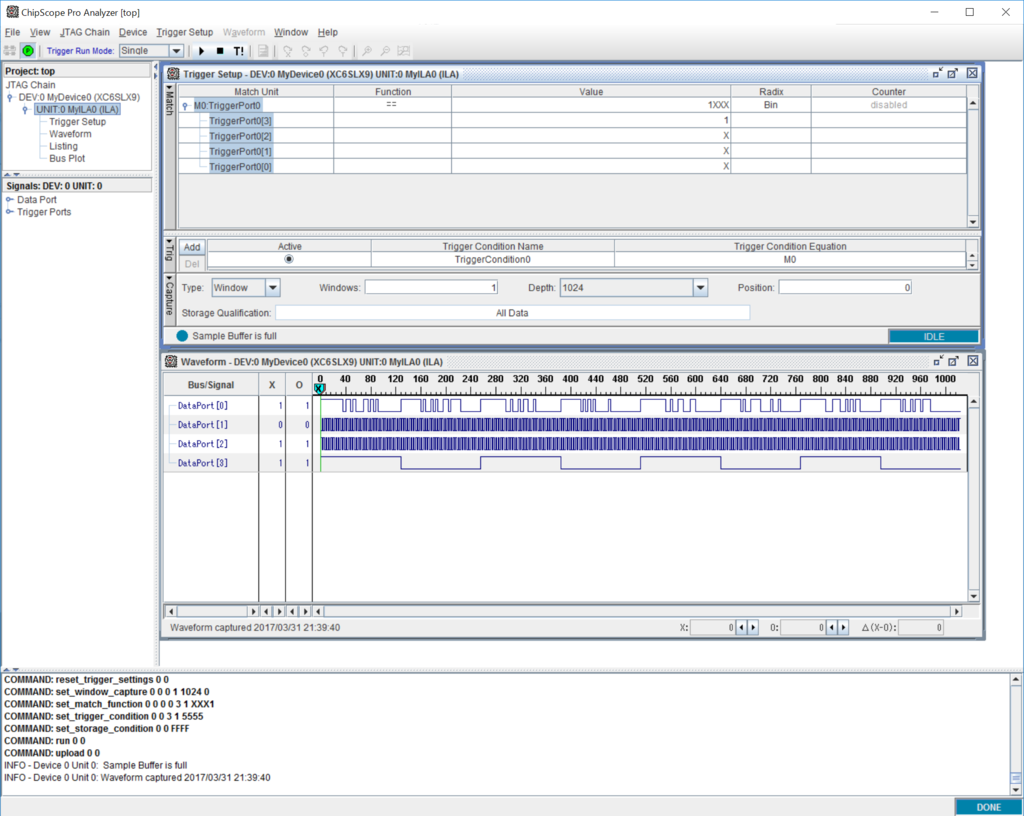Open the View menu
The image size is (1024, 816).
[x=40, y=32]
